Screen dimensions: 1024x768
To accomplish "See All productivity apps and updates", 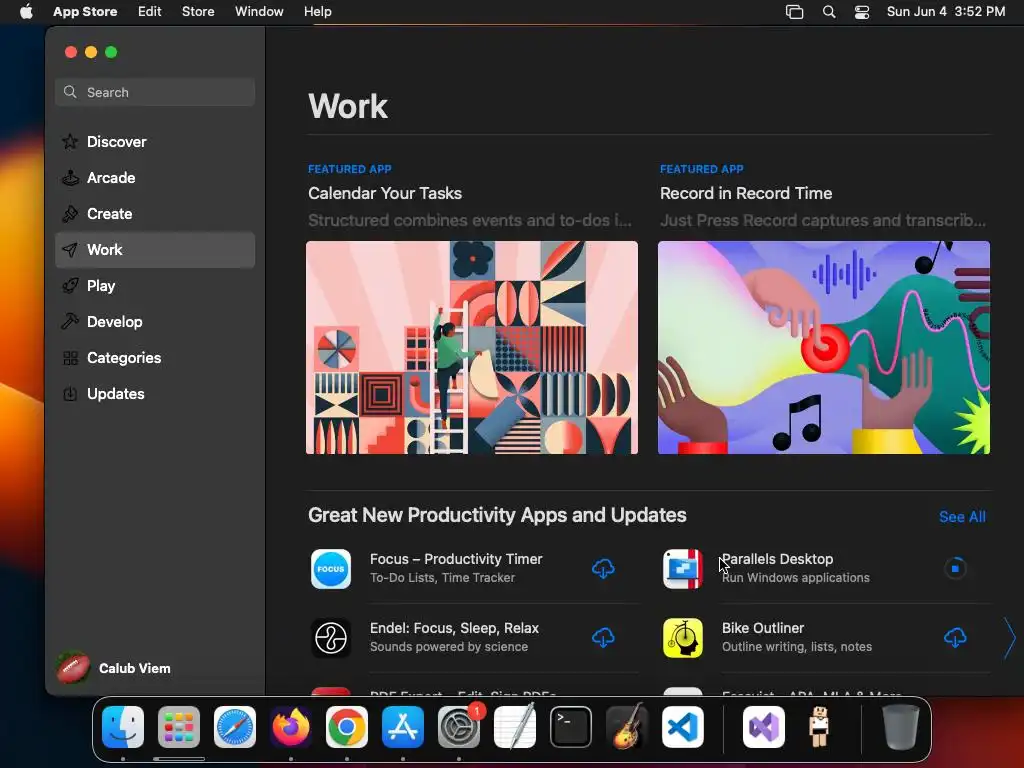I will click(962, 517).
